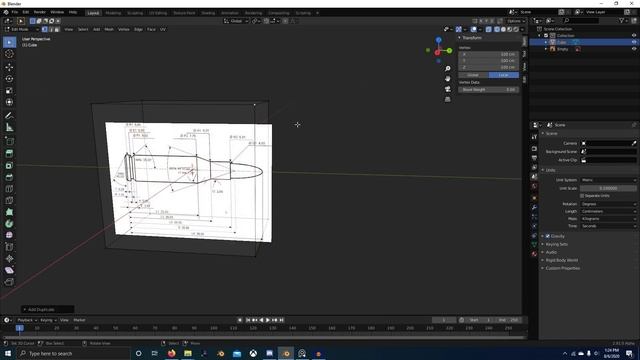This screenshot has width=640, height=360.
Task: Click the Global button in Transform panel
Action: [x=473, y=75]
